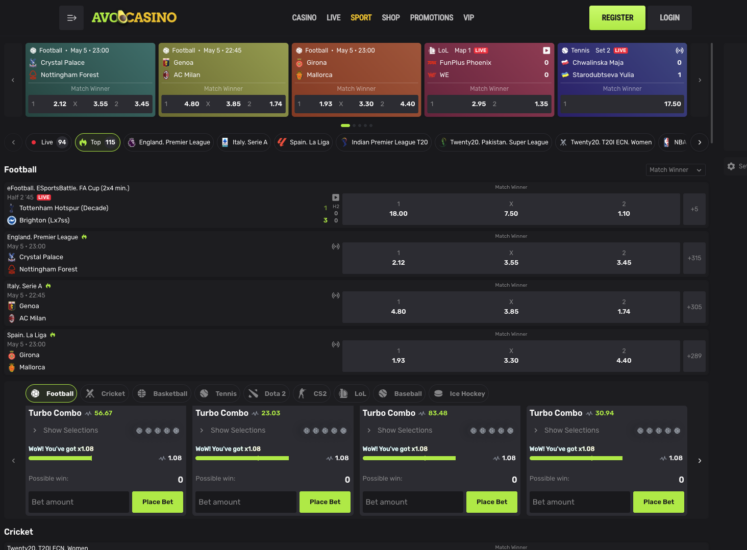Screen dimensions: 747x550
Task: Select the Cricket sport icon tab
Action: (105, 394)
